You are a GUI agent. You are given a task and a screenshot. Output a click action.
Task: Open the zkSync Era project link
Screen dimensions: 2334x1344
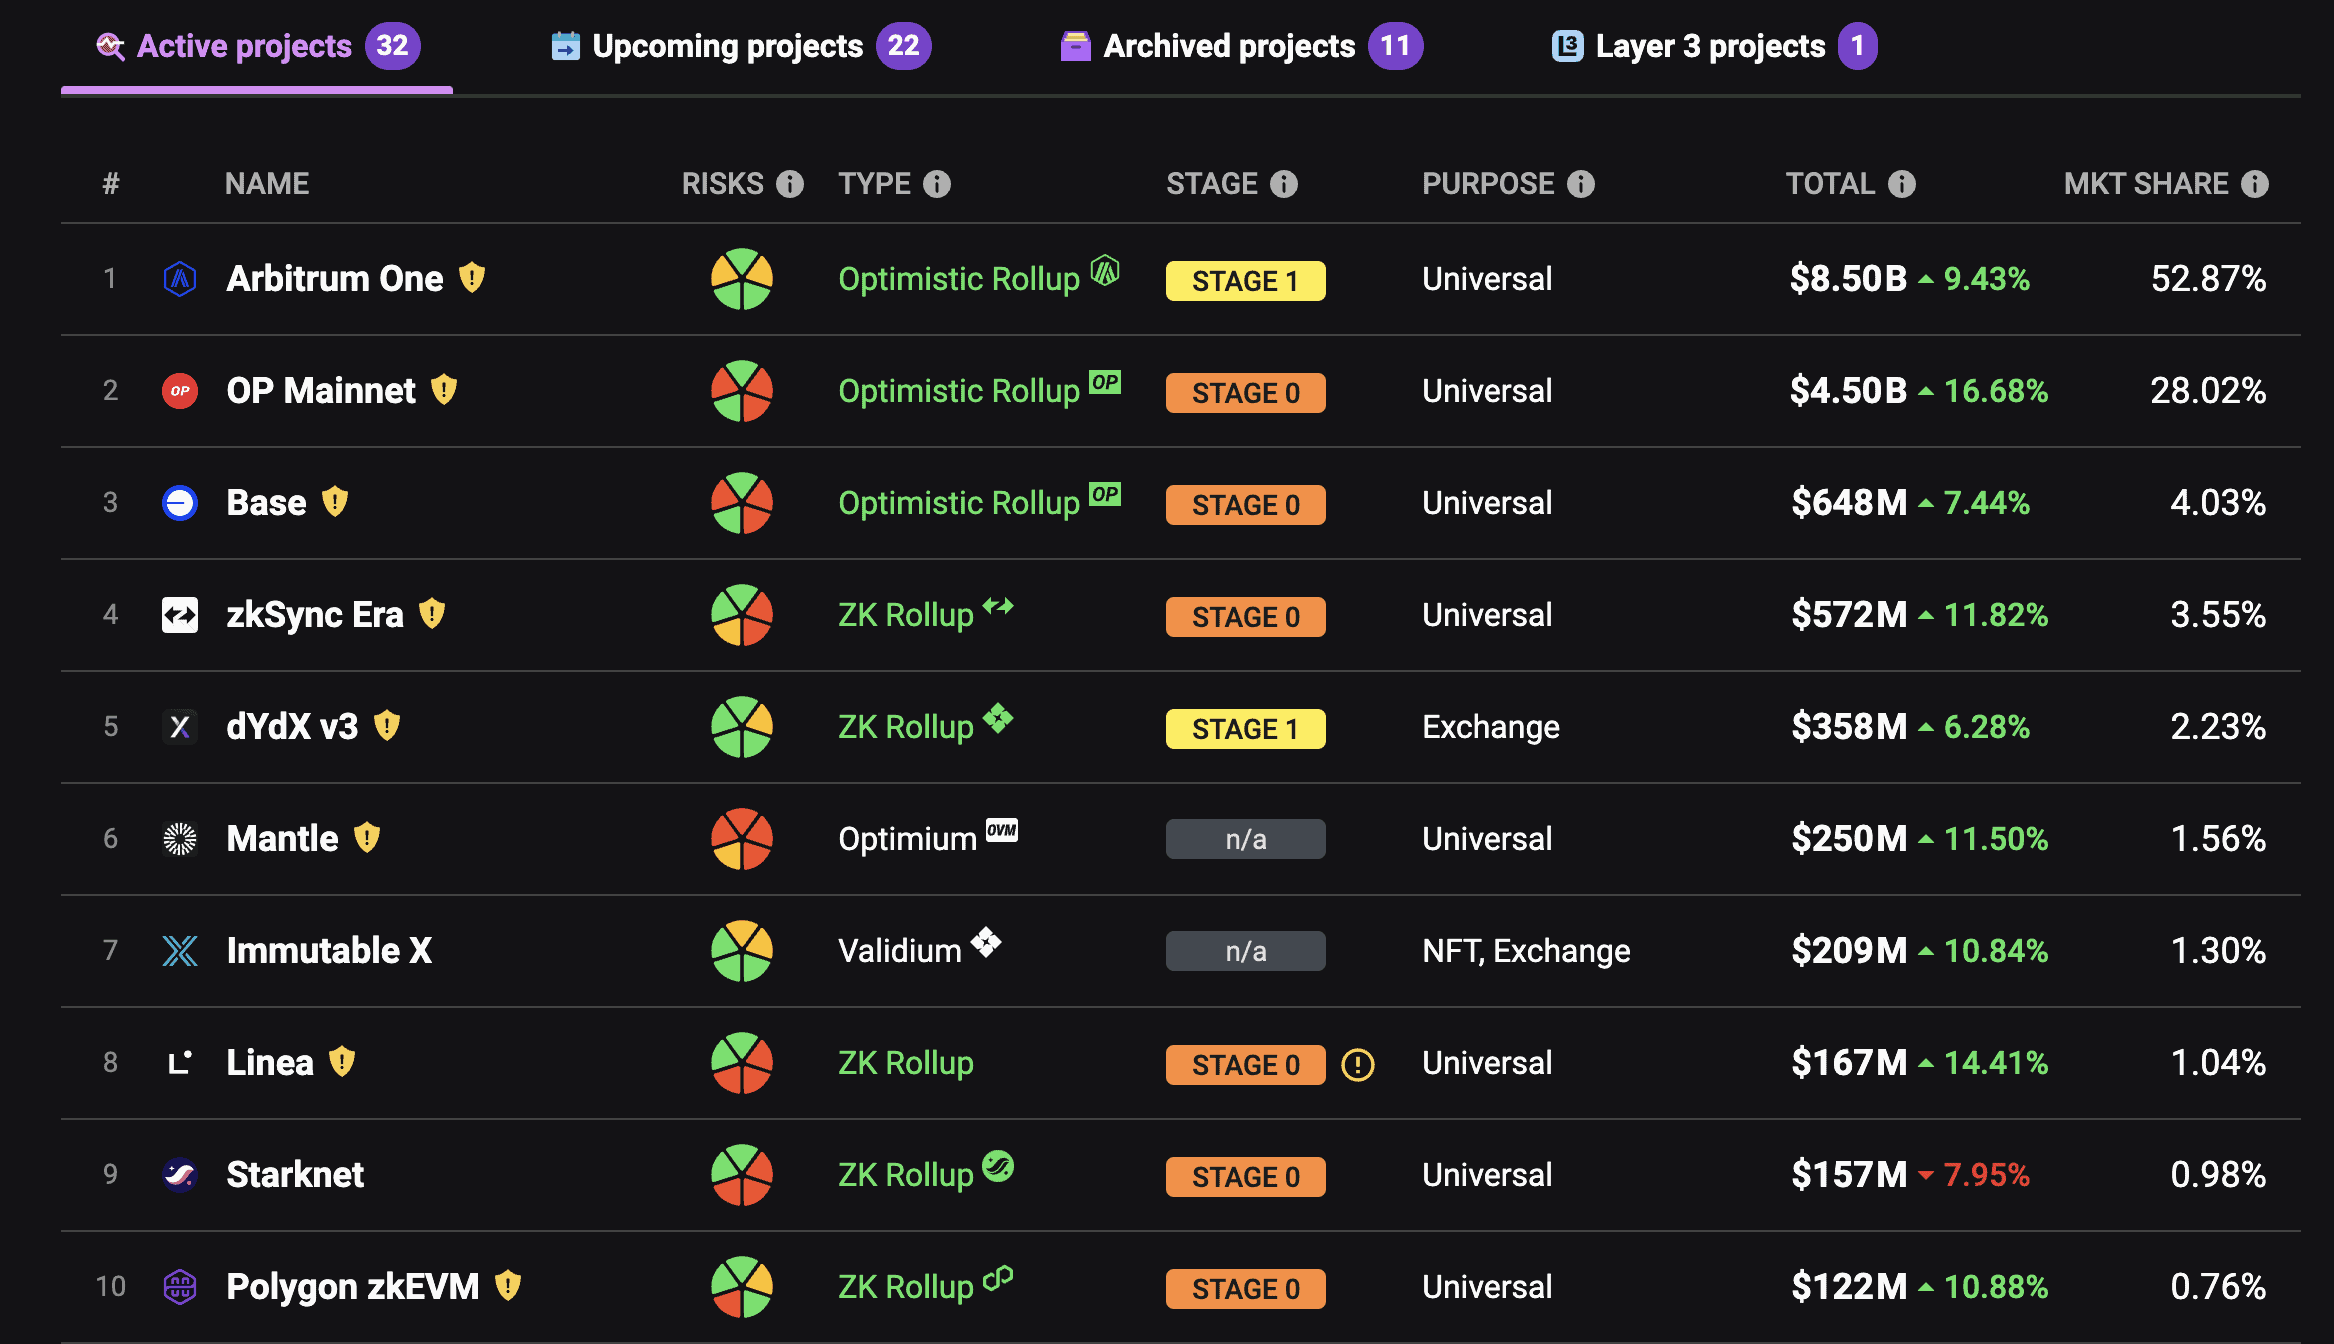(x=315, y=615)
